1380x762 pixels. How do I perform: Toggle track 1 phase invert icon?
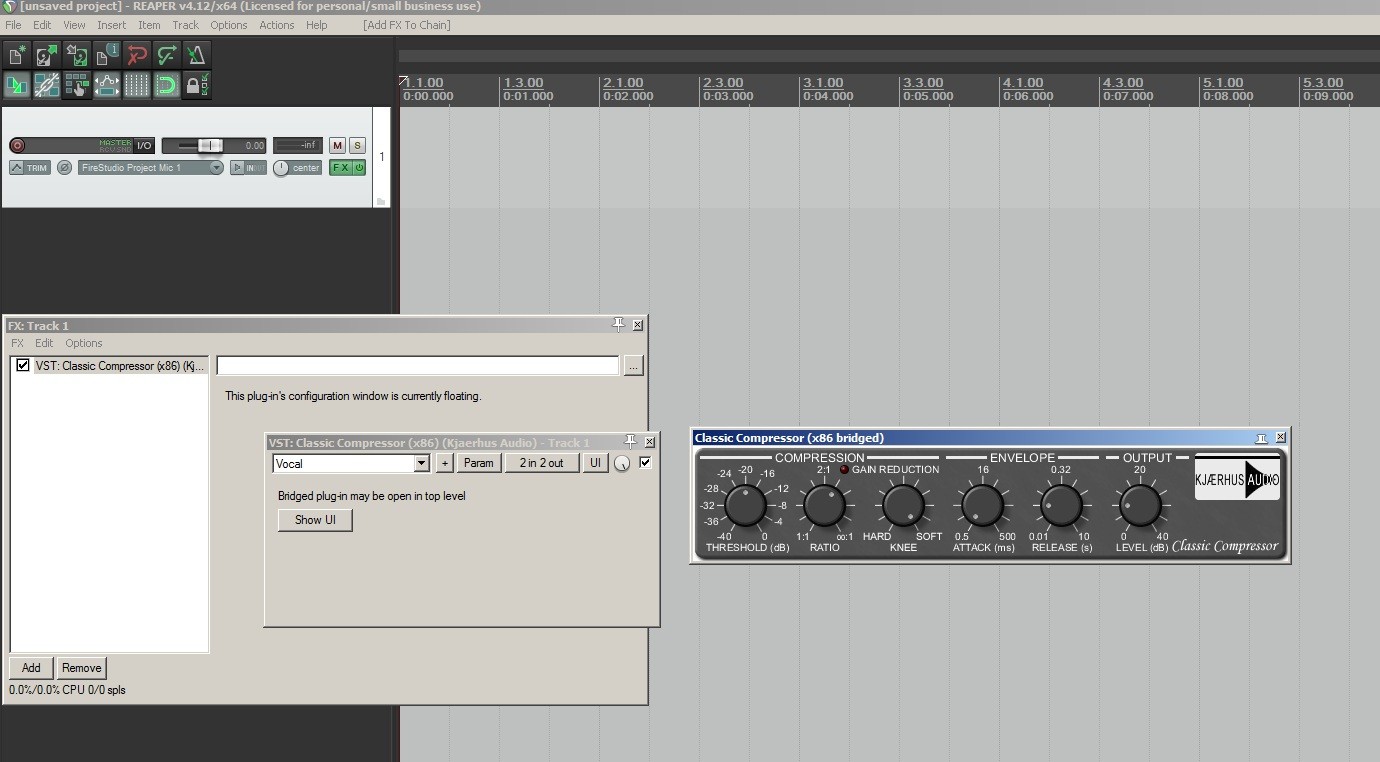coord(64,168)
